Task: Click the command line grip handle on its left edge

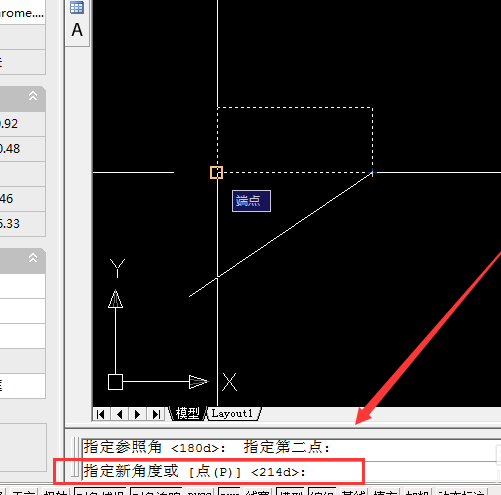Action: [76, 458]
